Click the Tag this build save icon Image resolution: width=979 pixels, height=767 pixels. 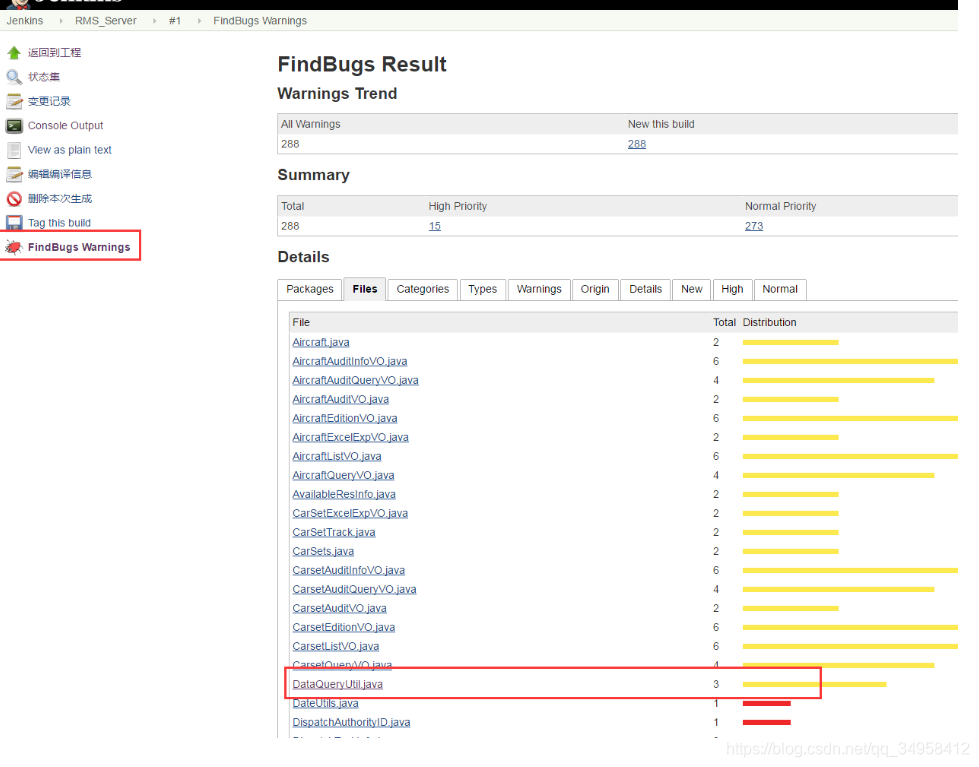(x=14, y=223)
